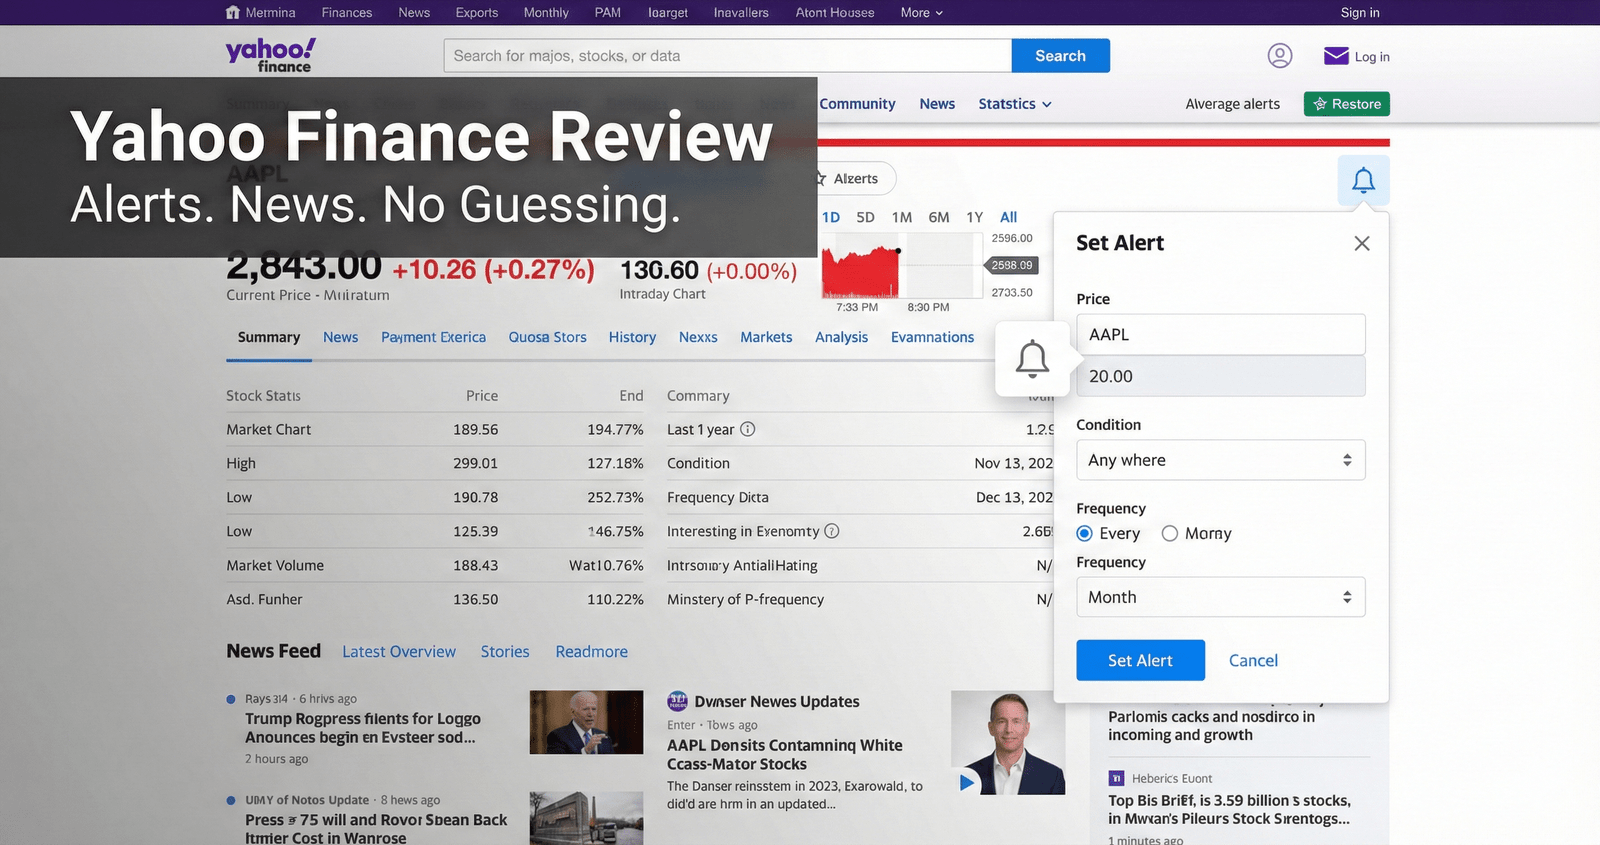Click info icon next to Interesting in Evenomty
The image size is (1600, 845).
(x=831, y=531)
